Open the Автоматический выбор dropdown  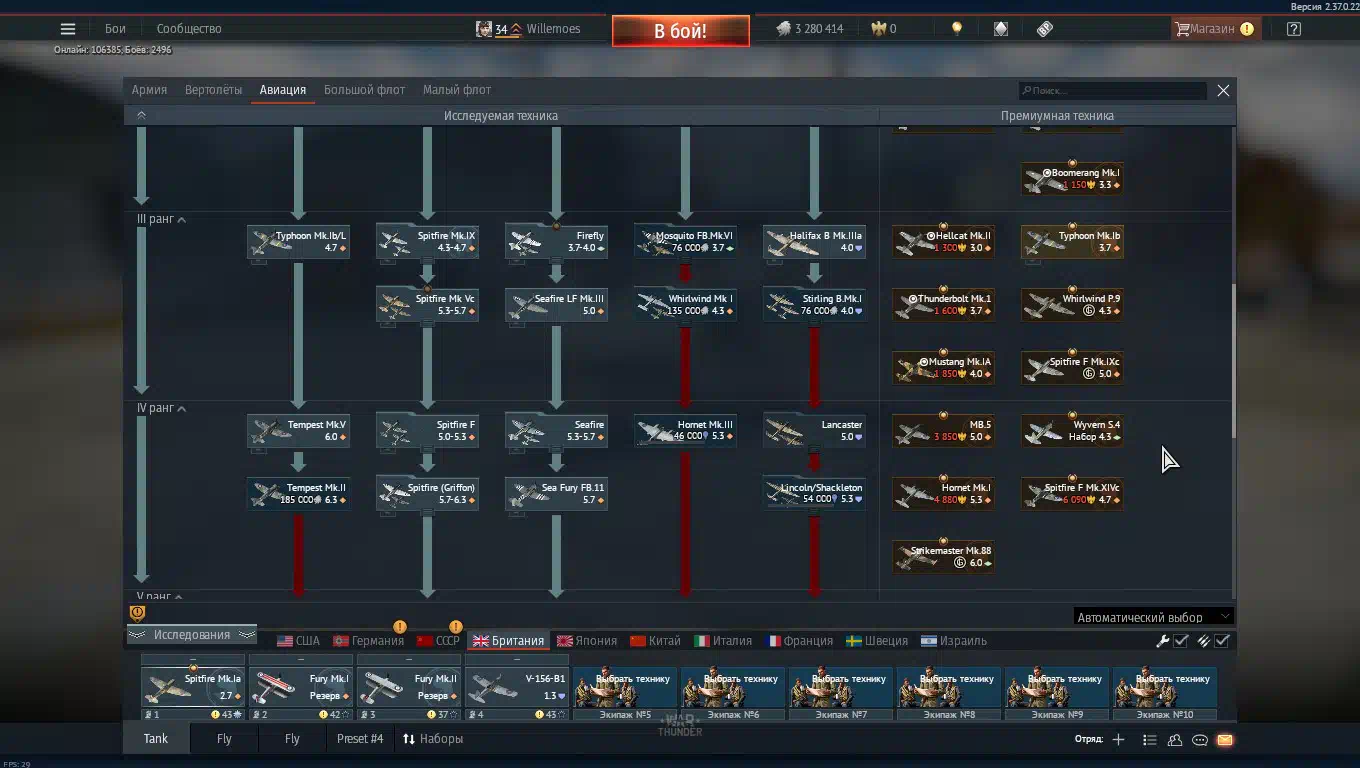[x=1153, y=617]
